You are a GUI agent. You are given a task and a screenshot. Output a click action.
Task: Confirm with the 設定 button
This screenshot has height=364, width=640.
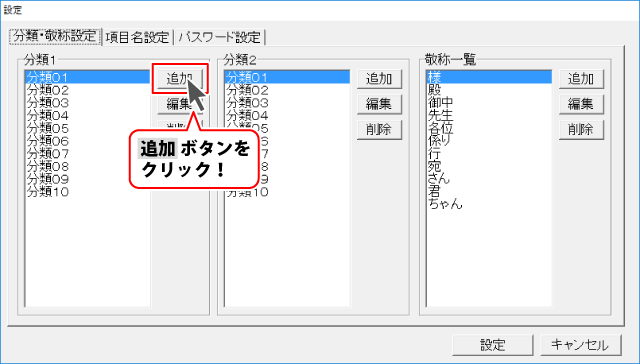click(493, 345)
